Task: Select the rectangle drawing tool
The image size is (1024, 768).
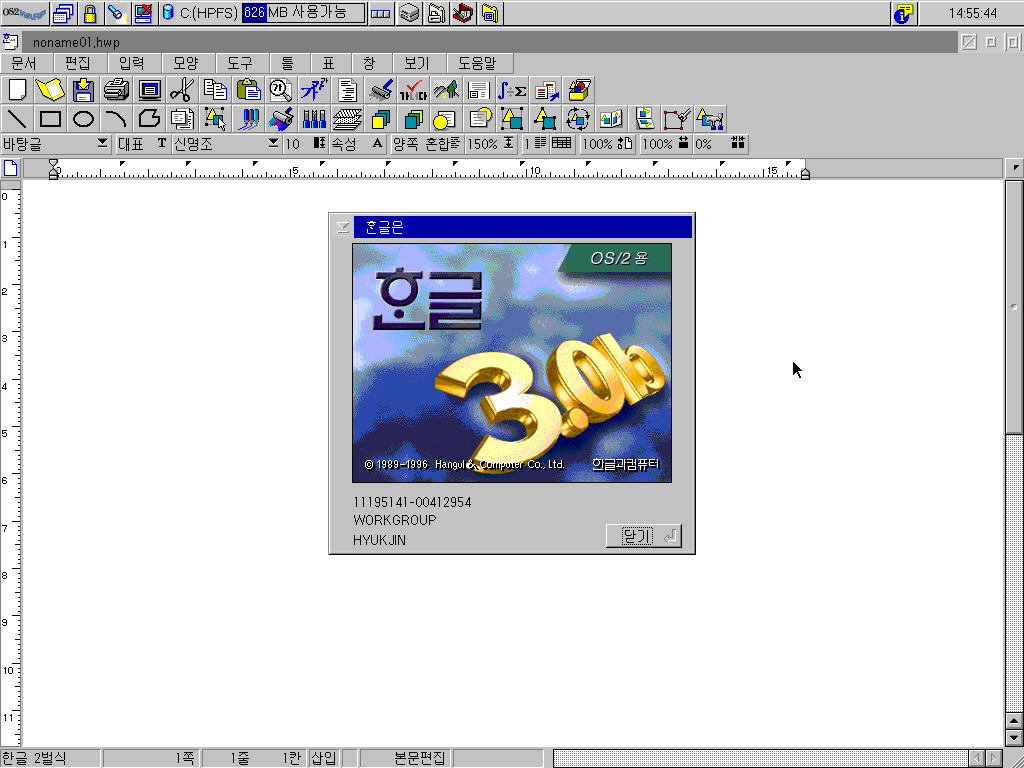Action: [50, 119]
